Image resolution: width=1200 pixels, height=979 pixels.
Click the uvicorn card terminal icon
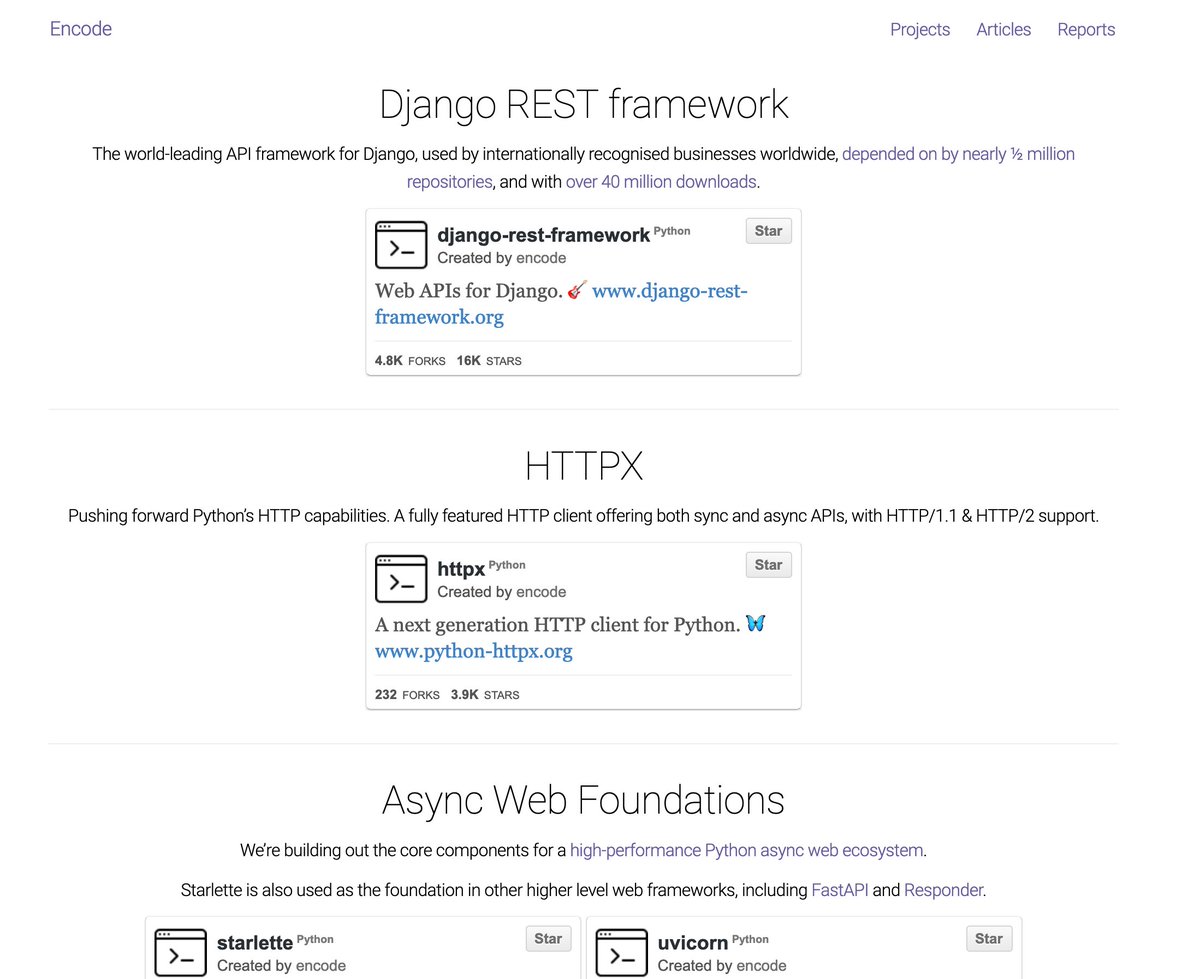click(621, 953)
